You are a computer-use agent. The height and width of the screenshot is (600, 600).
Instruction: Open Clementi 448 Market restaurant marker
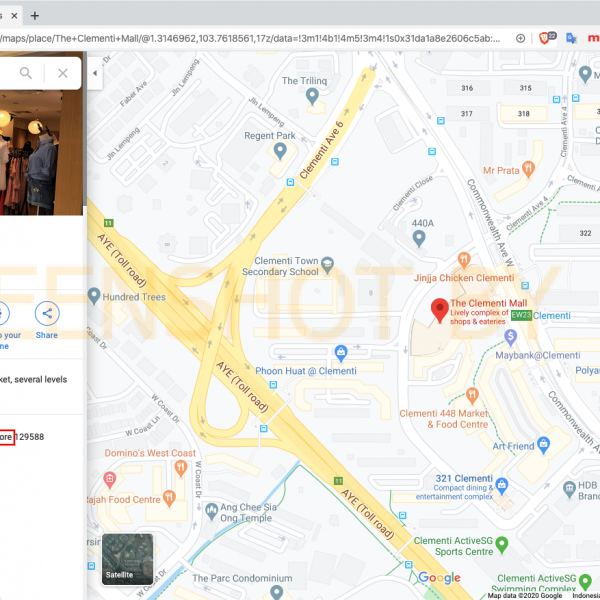tap(472, 396)
